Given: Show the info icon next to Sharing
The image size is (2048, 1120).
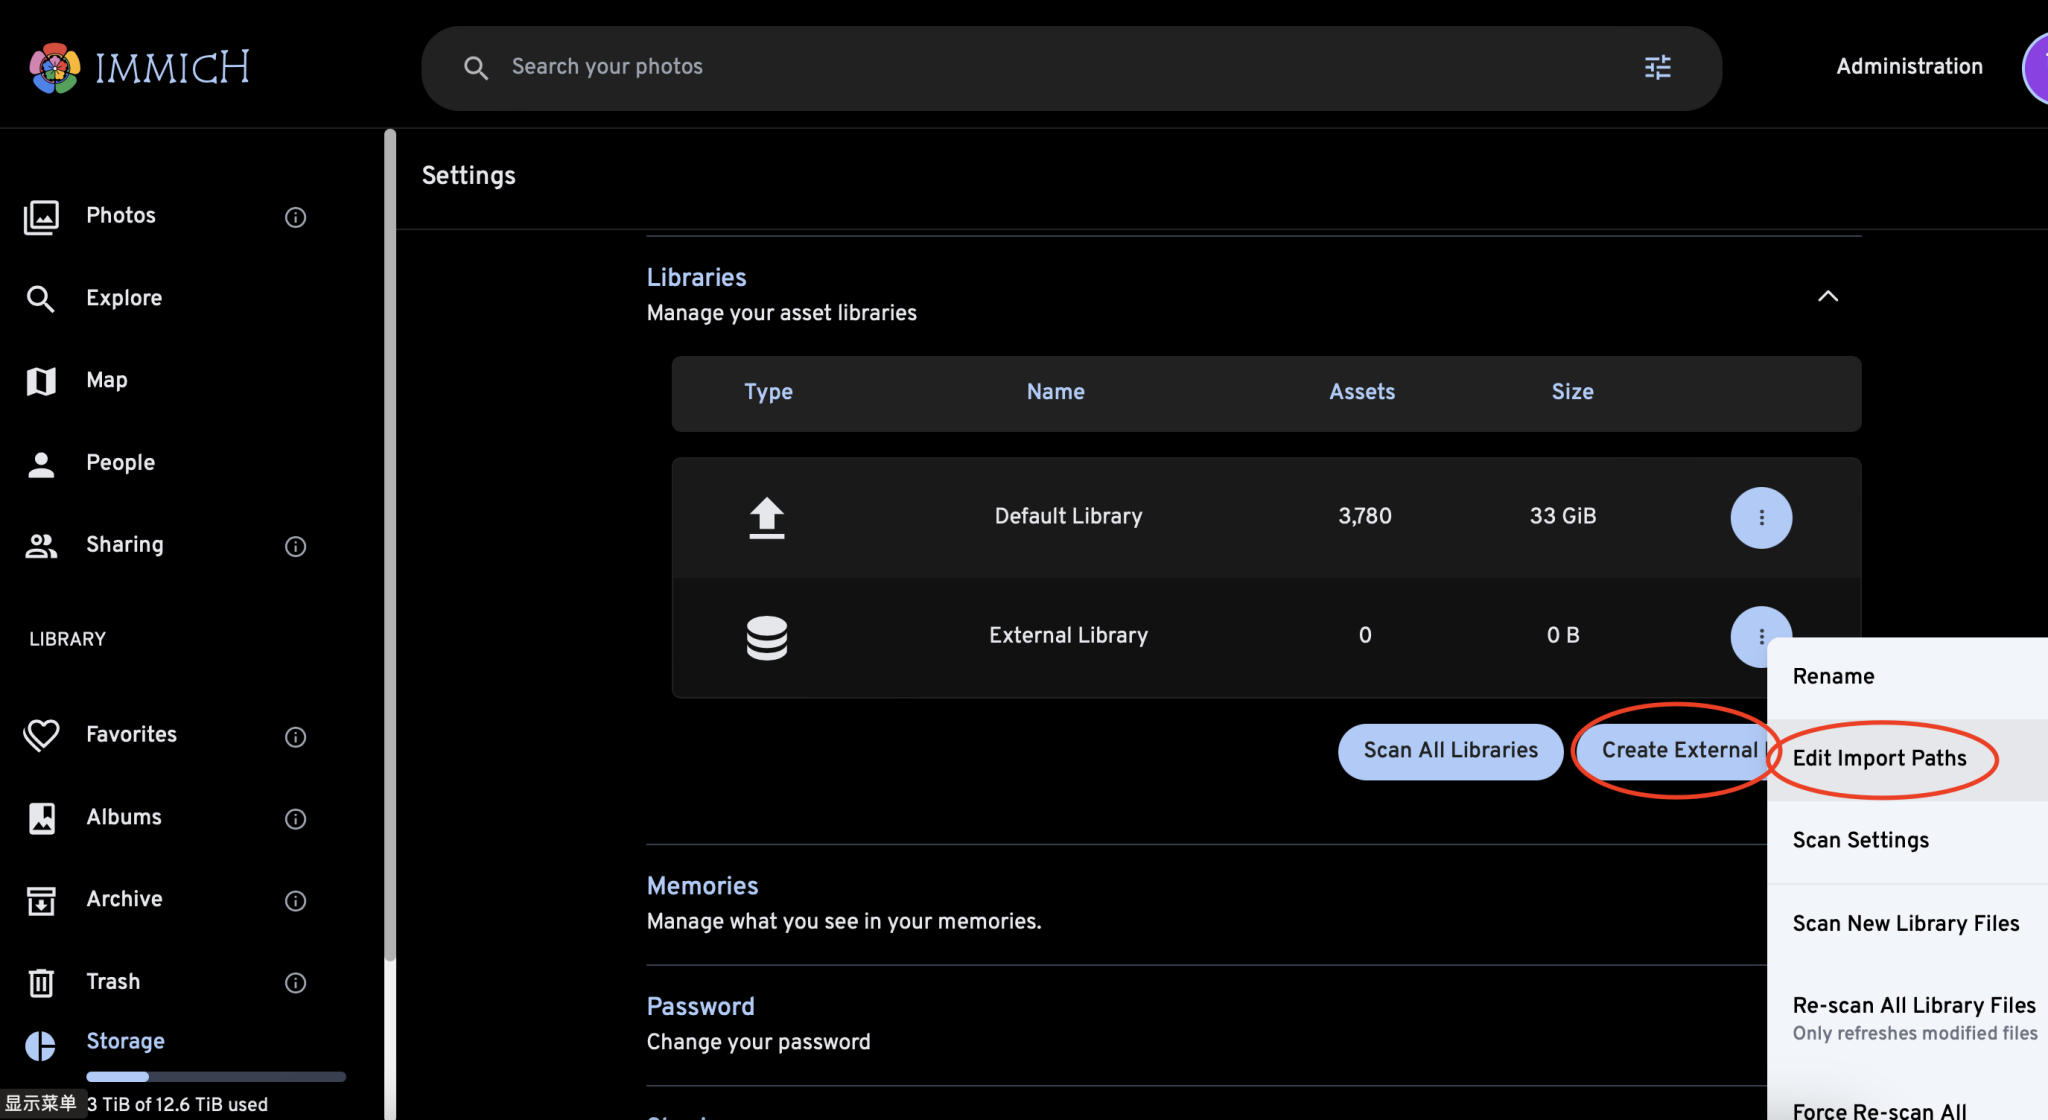Looking at the screenshot, I should 295,546.
